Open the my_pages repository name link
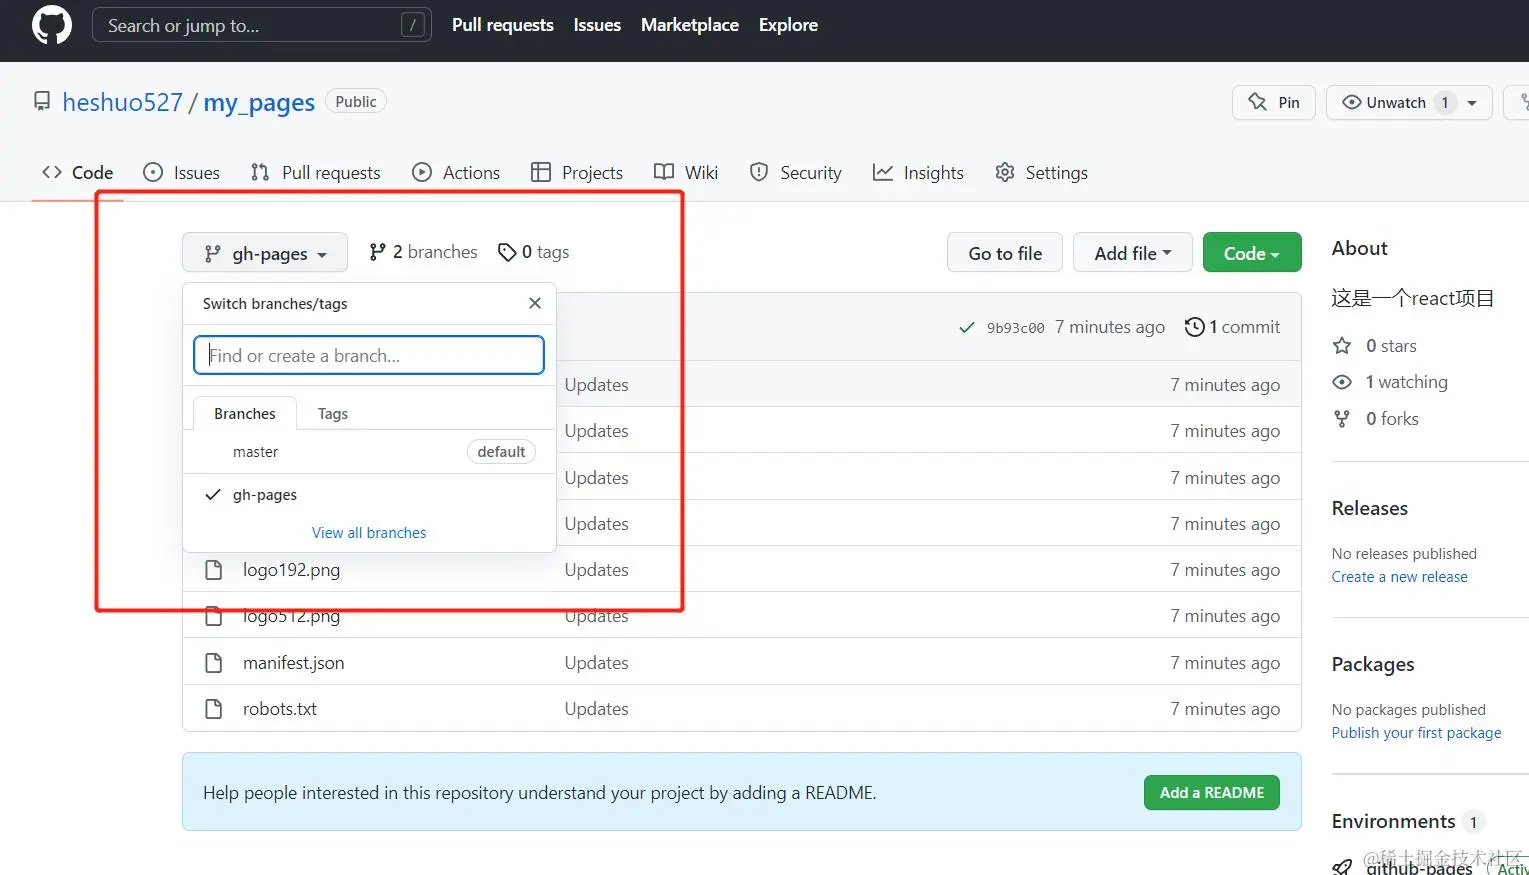1529x875 pixels. click(x=259, y=102)
